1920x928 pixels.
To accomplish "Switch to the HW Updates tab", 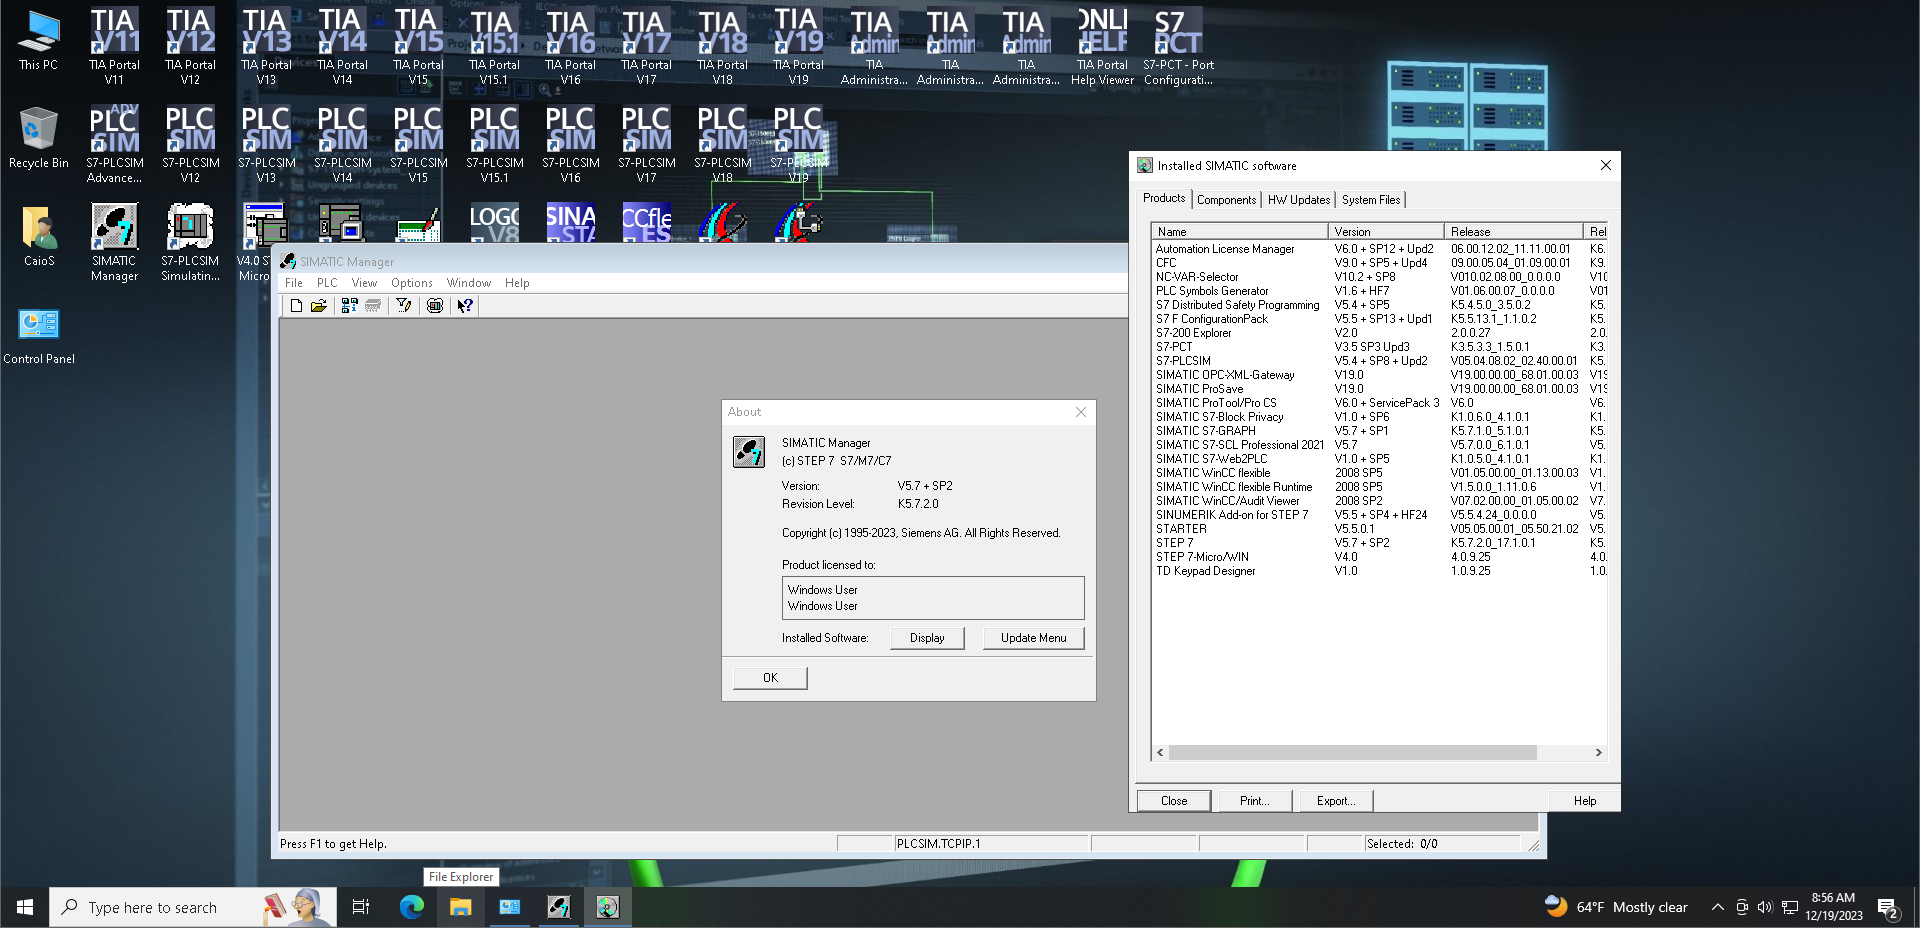I will tap(1298, 200).
